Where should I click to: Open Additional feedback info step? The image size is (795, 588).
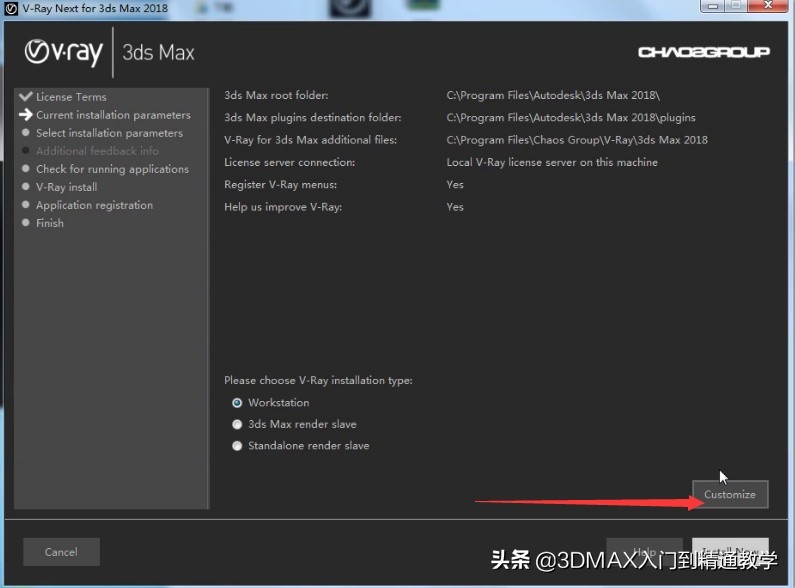pos(97,151)
